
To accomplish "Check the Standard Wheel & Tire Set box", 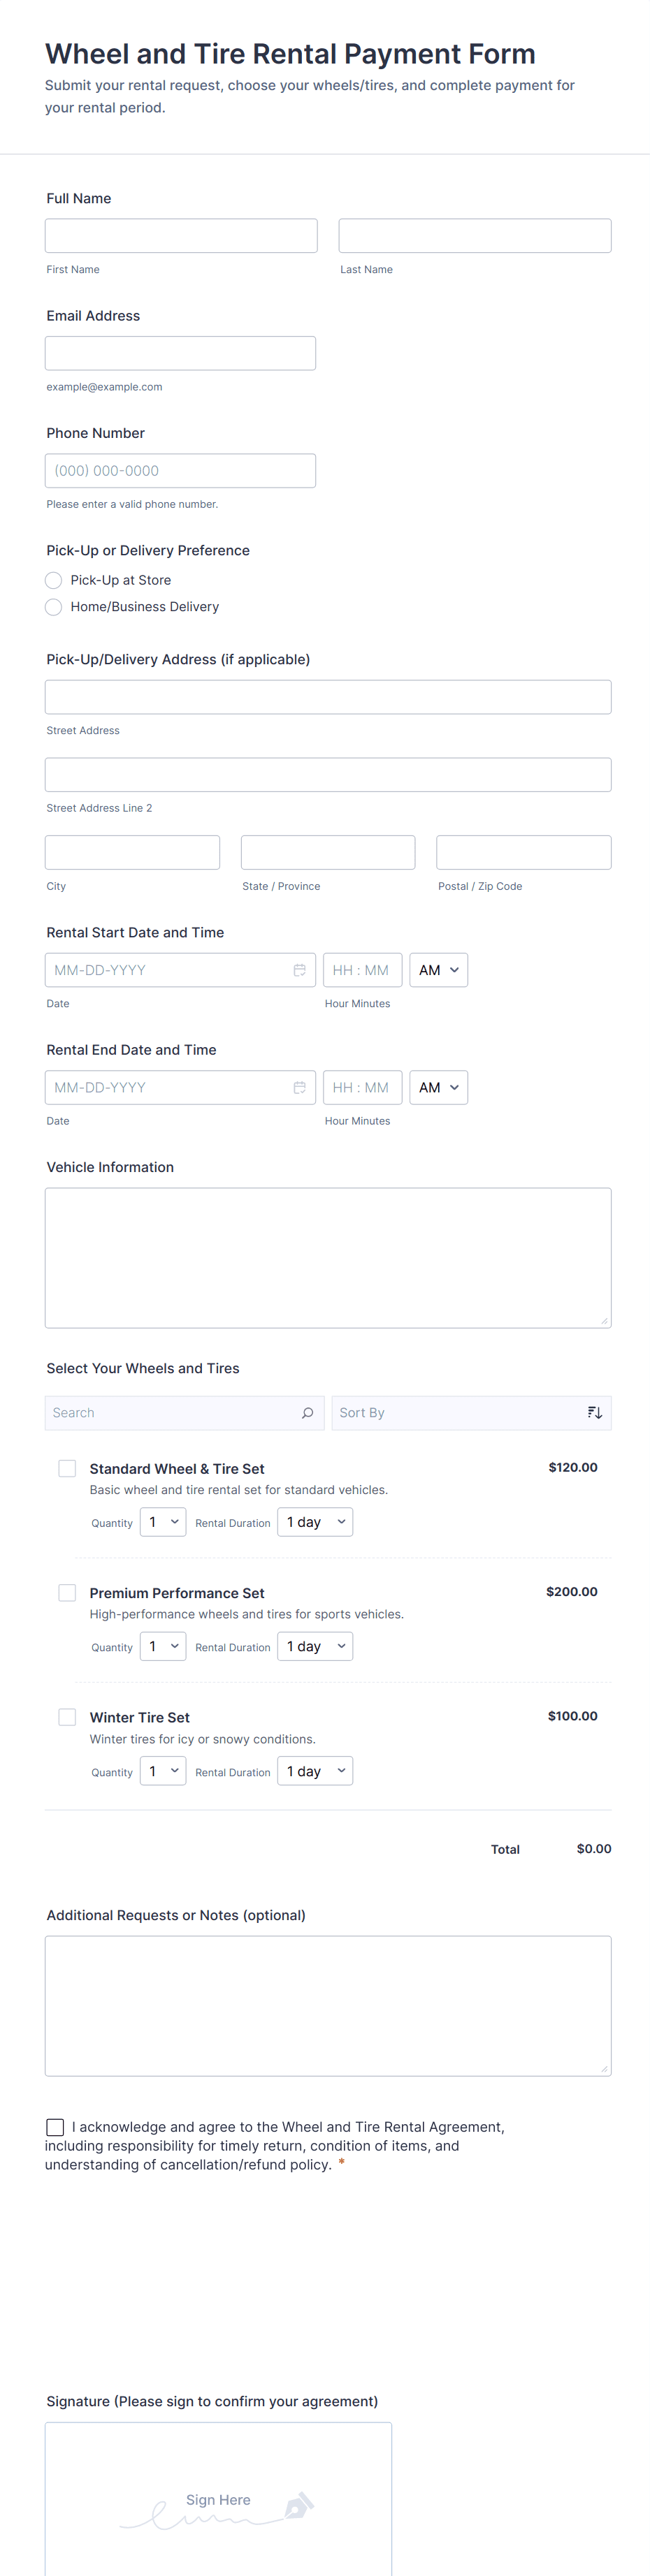I will pos(67,1468).
